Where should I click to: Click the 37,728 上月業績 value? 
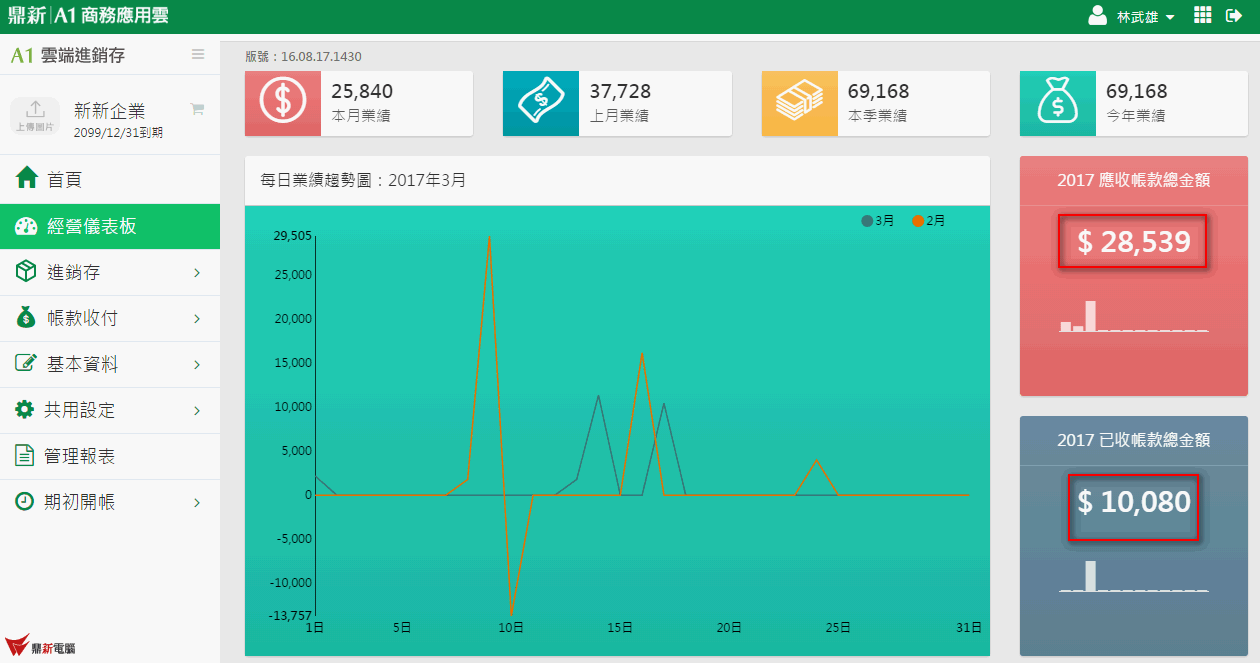(620, 92)
